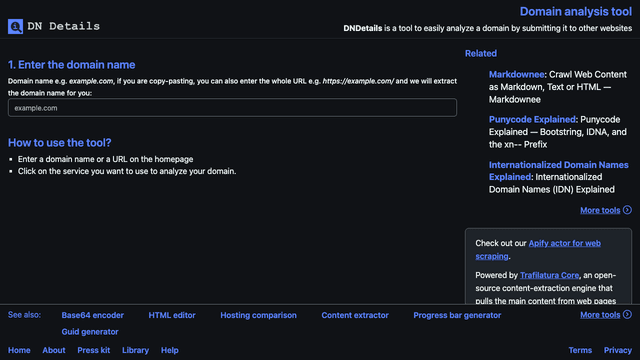
Task: Click the '1. Enter the domain name' heading
Action: [x=71, y=64]
